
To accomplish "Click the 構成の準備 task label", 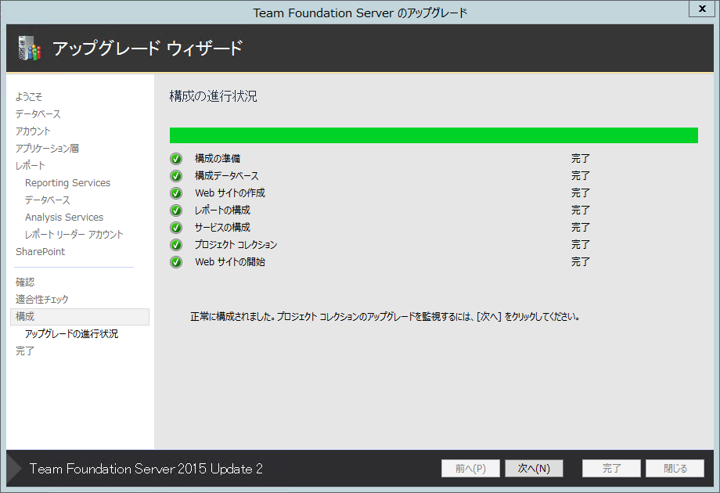I will coord(217,159).
